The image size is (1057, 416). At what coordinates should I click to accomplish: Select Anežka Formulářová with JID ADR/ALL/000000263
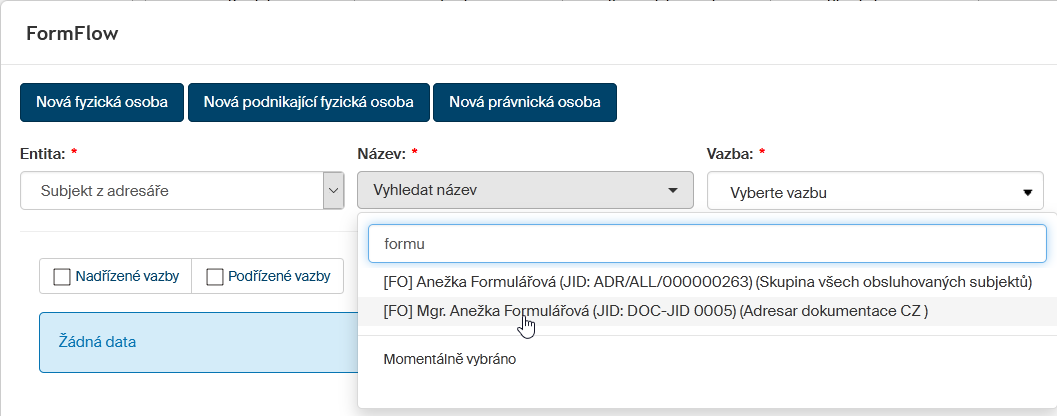tap(707, 282)
